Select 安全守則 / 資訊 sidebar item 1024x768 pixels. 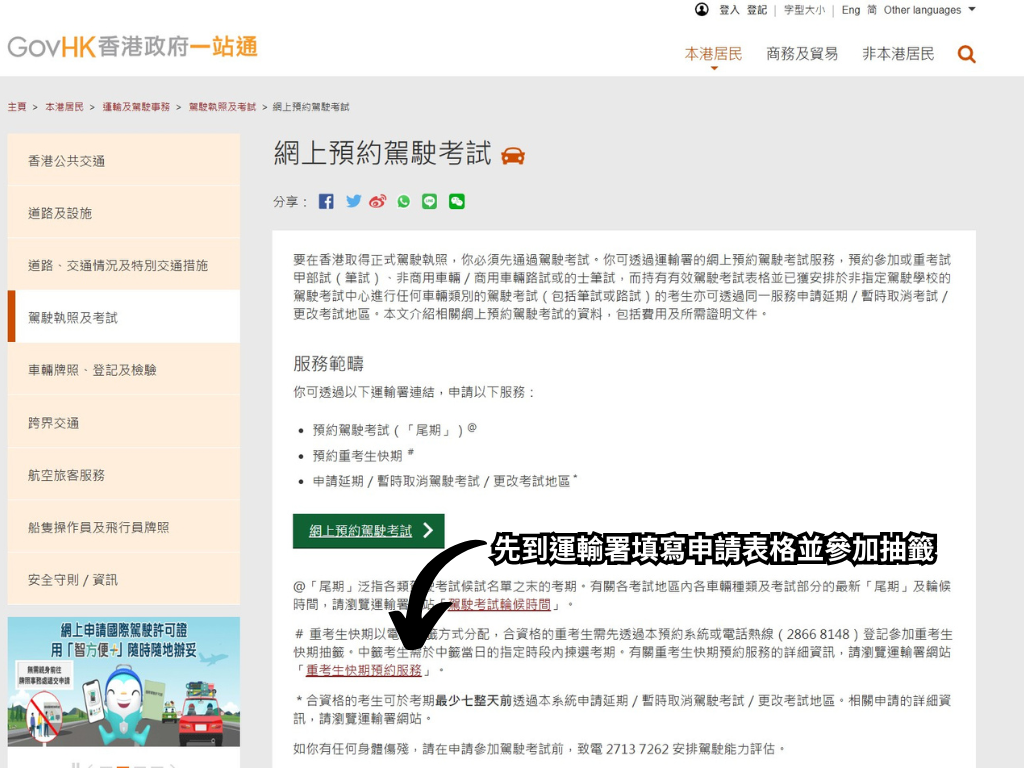[124, 579]
